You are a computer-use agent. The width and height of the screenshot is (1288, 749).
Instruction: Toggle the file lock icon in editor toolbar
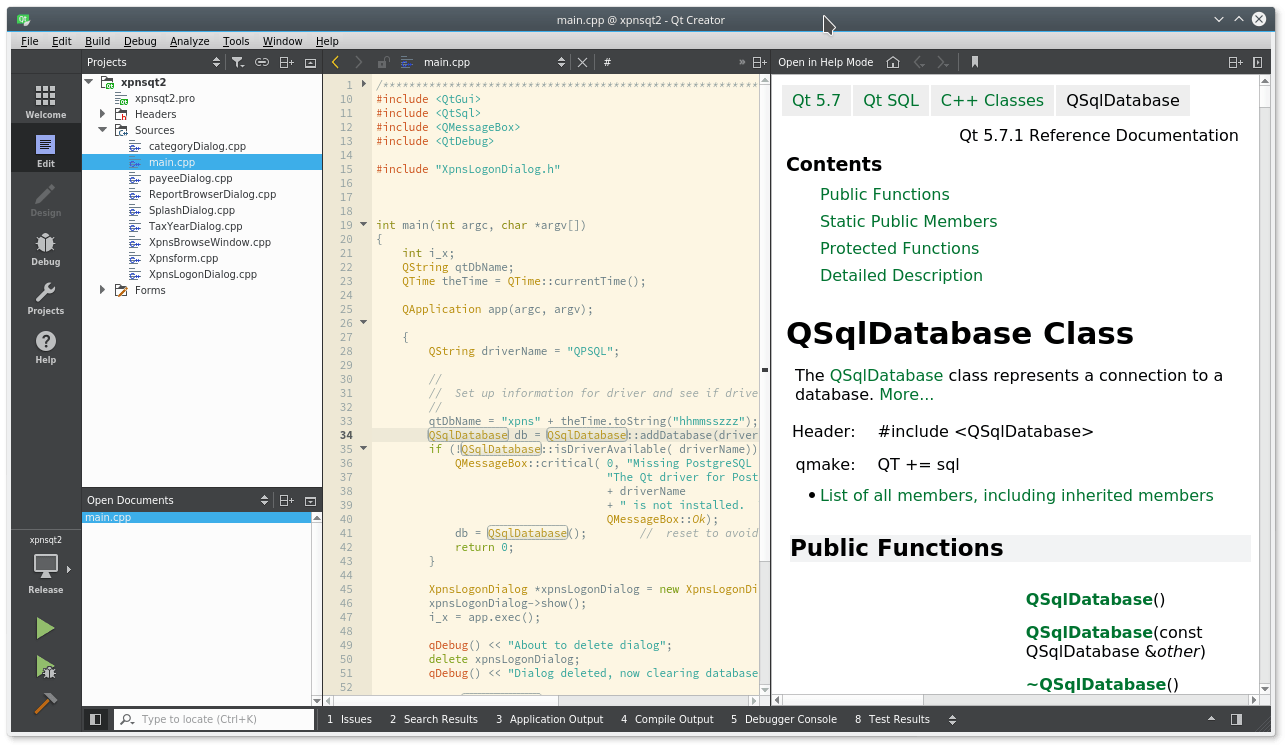pos(382,62)
